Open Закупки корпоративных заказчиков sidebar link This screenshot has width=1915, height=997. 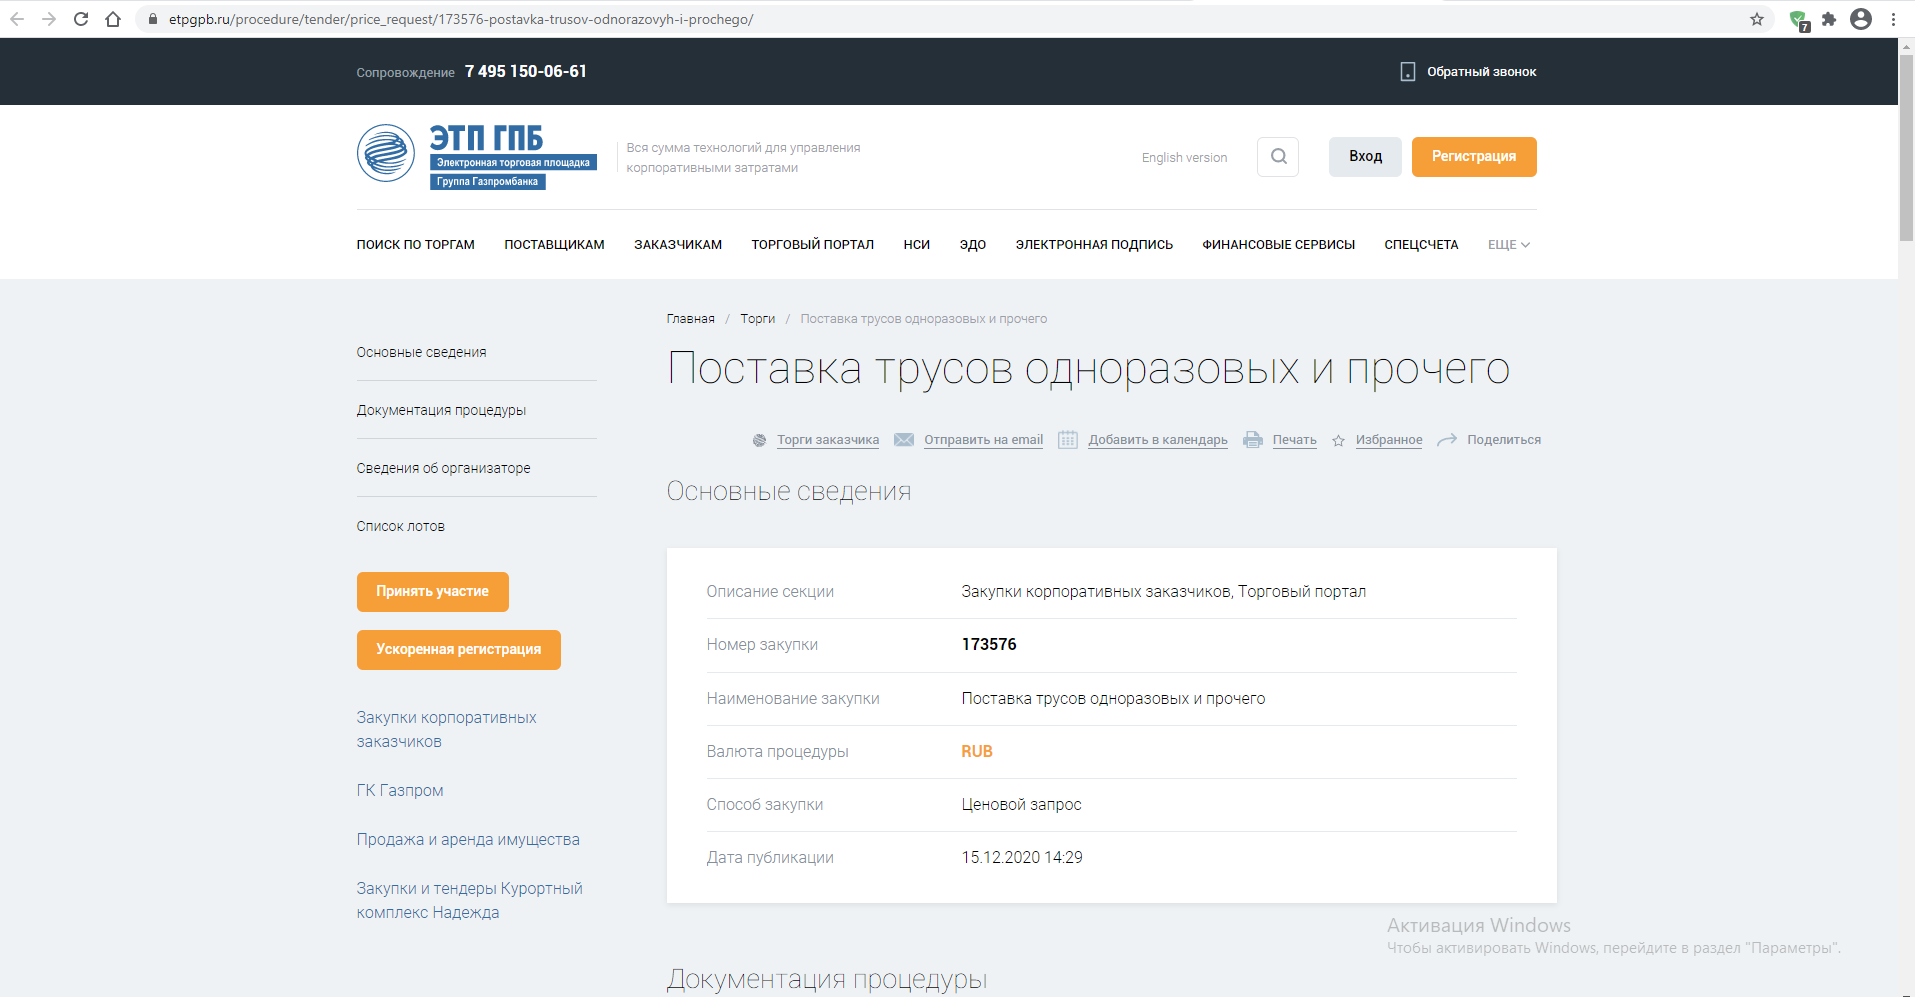pos(447,730)
